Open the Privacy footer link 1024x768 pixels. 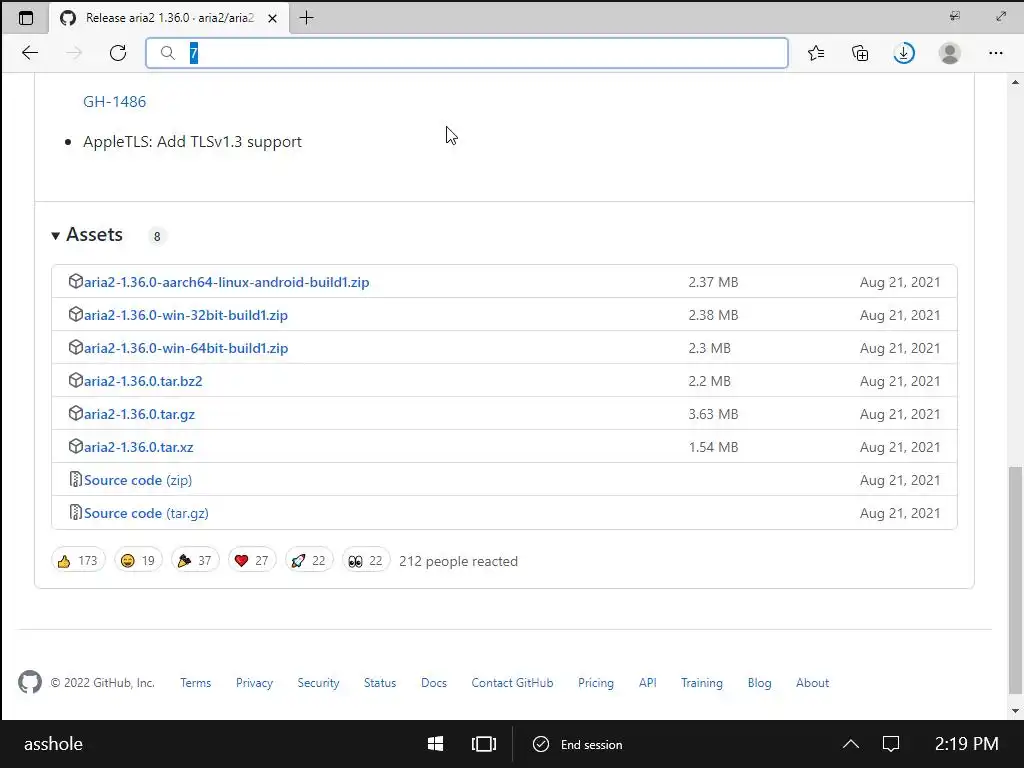(254, 682)
